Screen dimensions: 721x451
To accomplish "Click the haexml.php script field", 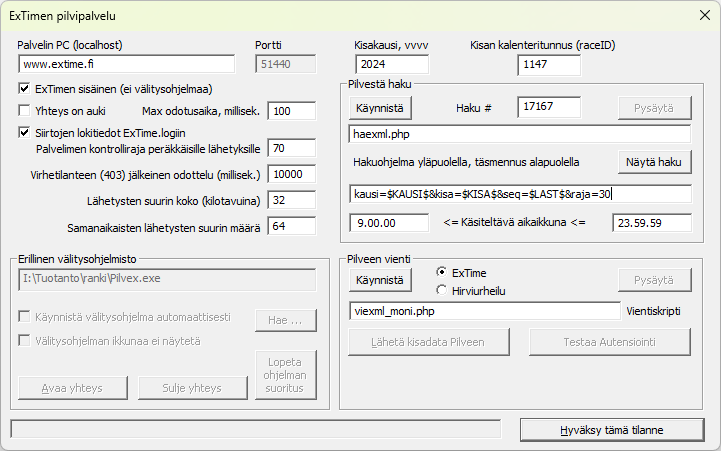I will [x=519, y=134].
